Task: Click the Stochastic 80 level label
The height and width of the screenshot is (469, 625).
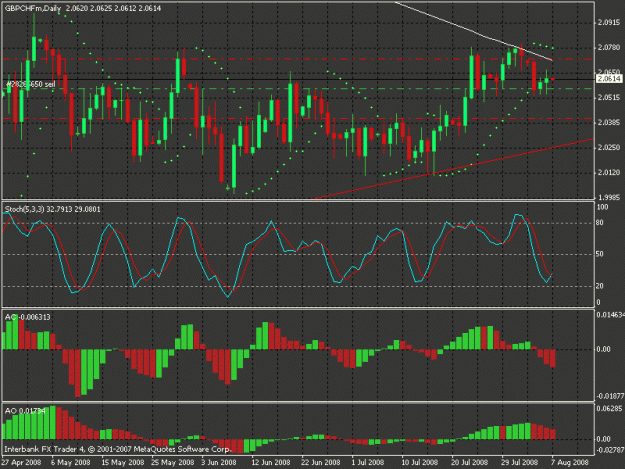Action: pos(600,223)
